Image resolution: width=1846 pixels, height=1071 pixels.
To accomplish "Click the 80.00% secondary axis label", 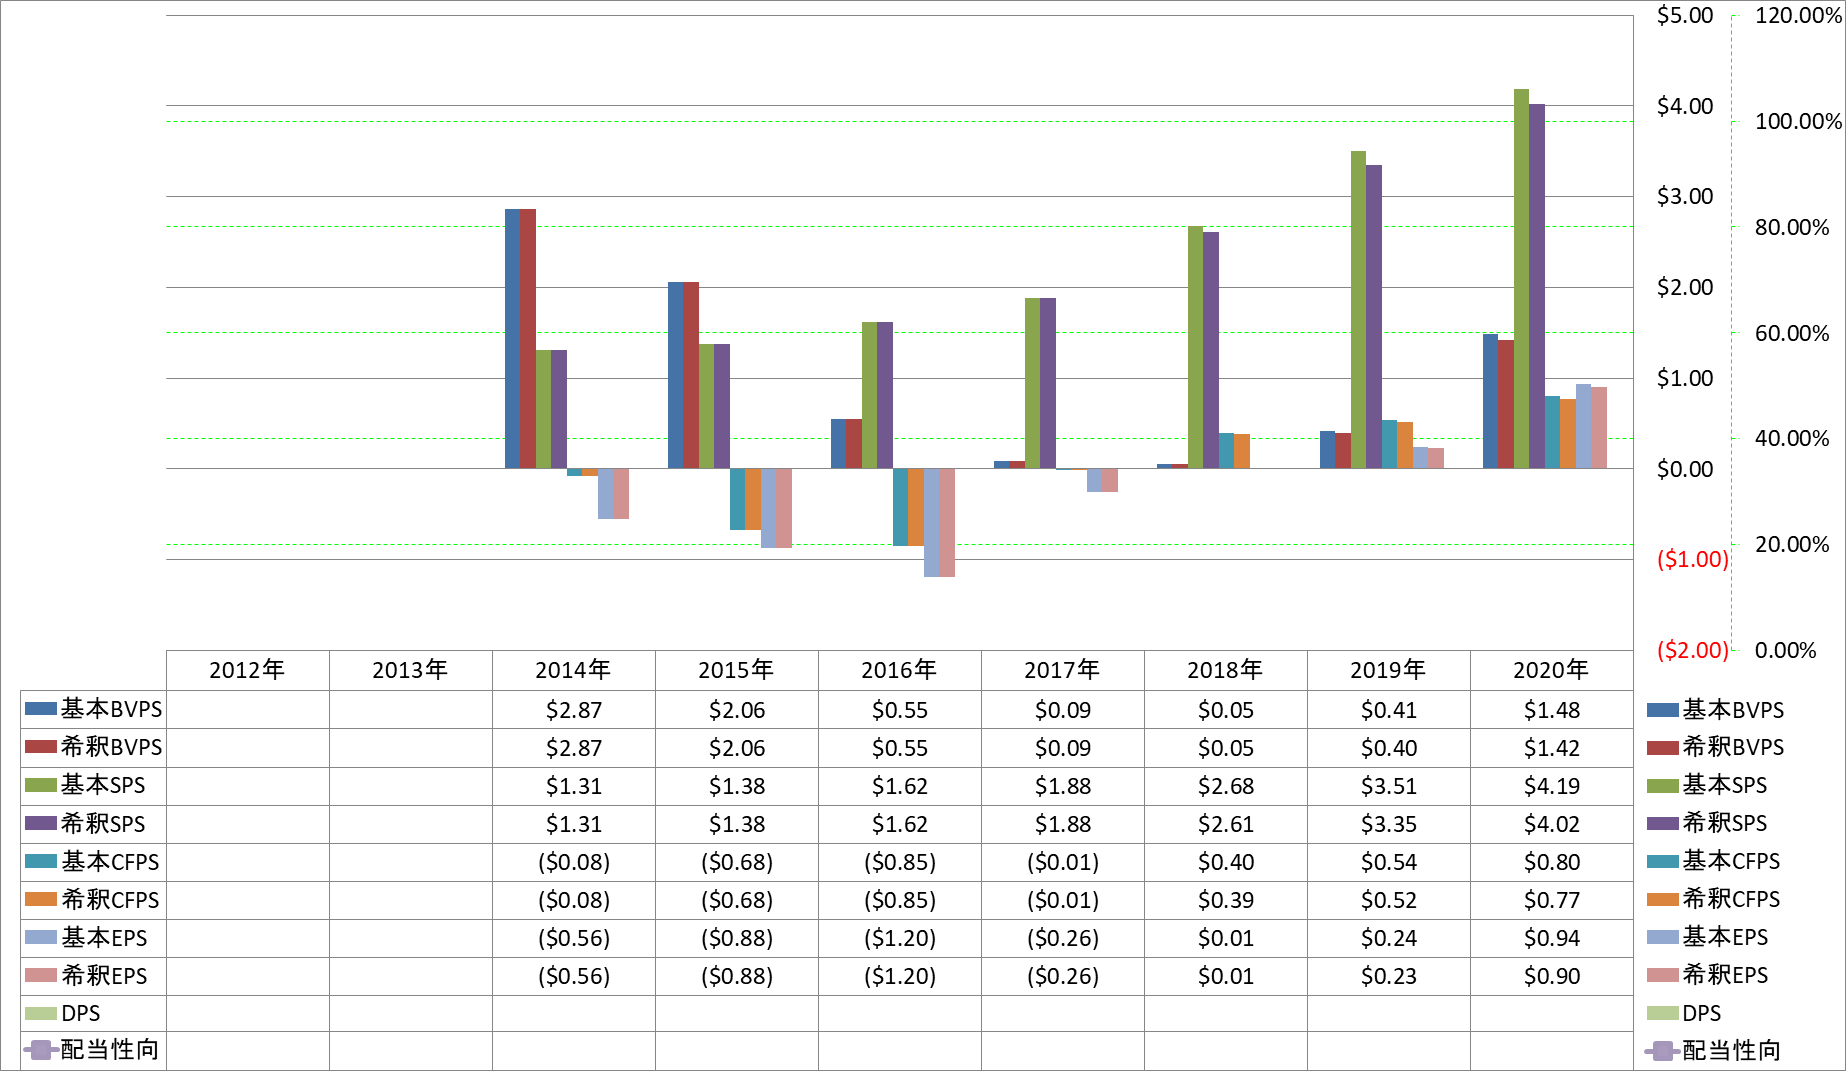I will click(1792, 227).
